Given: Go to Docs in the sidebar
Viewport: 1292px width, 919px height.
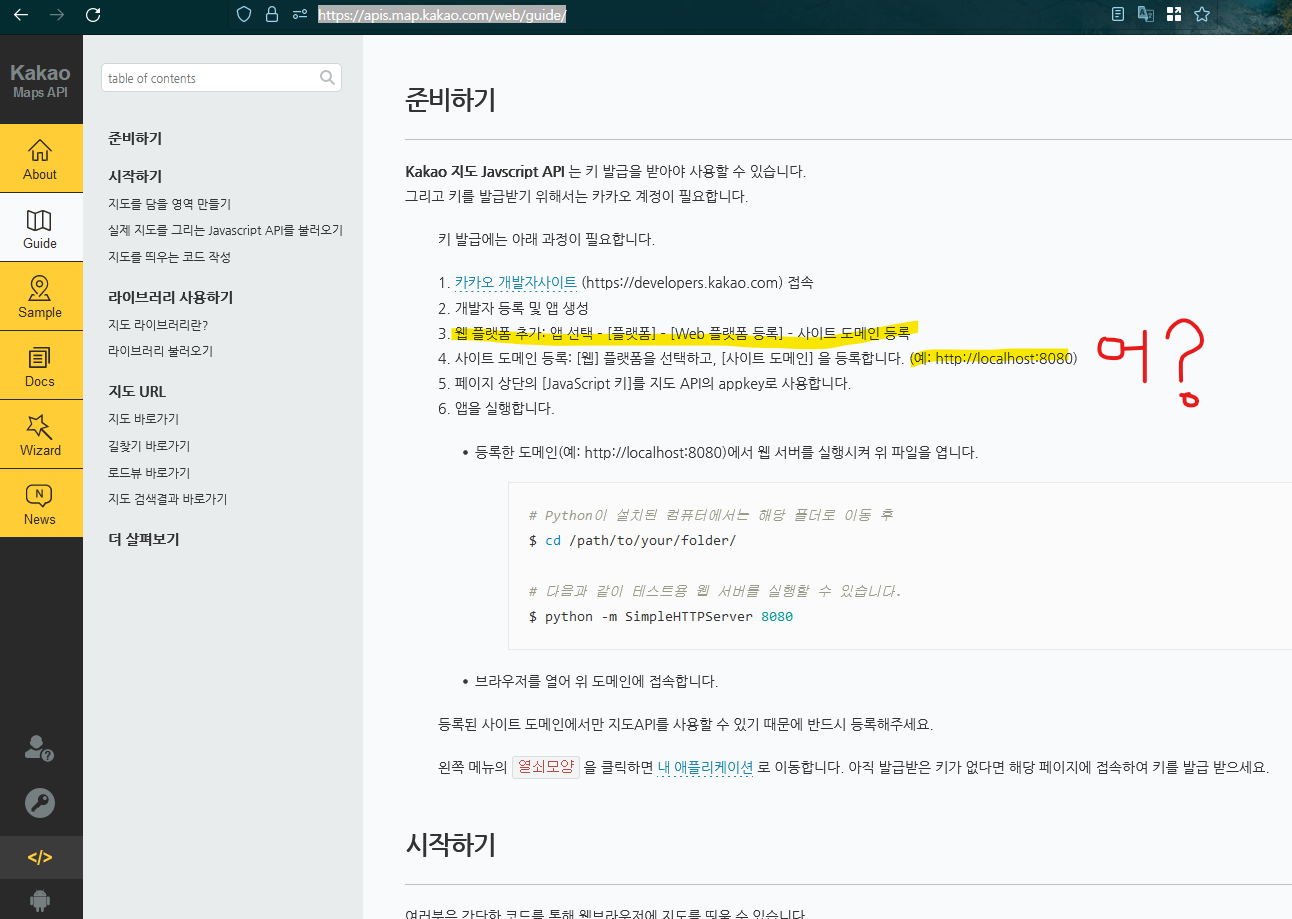Looking at the screenshot, I should pos(41,365).
